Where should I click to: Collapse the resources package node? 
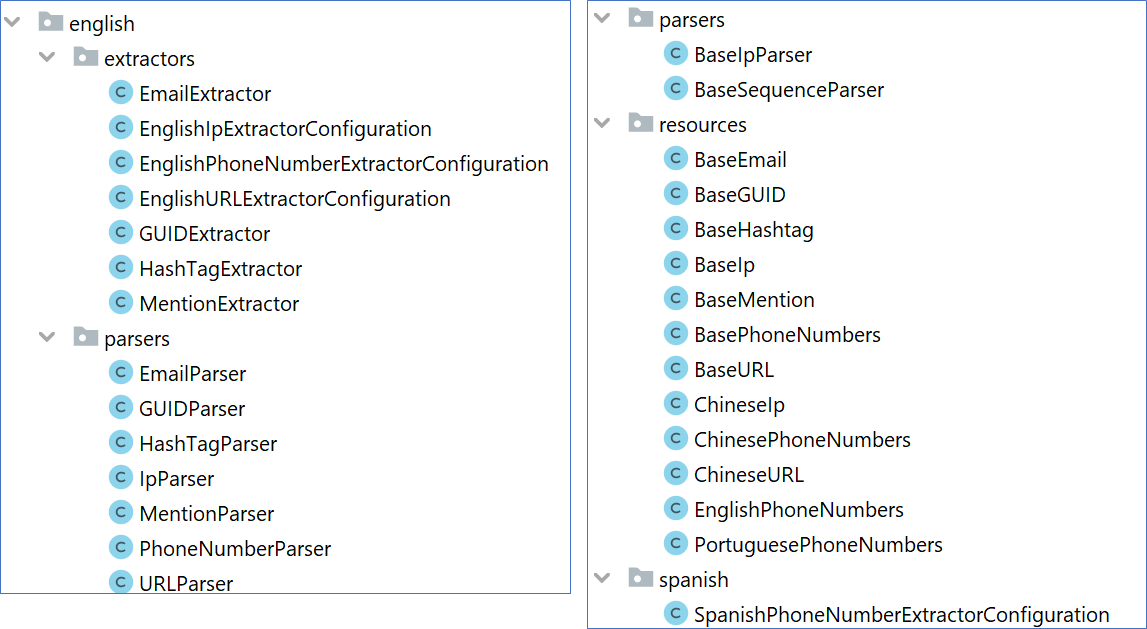(602, 123)
